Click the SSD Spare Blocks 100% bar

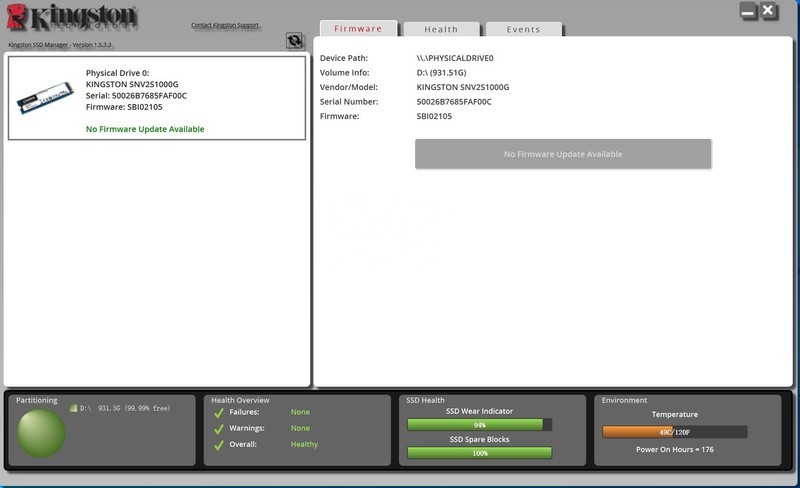click(x=480, y=453)
